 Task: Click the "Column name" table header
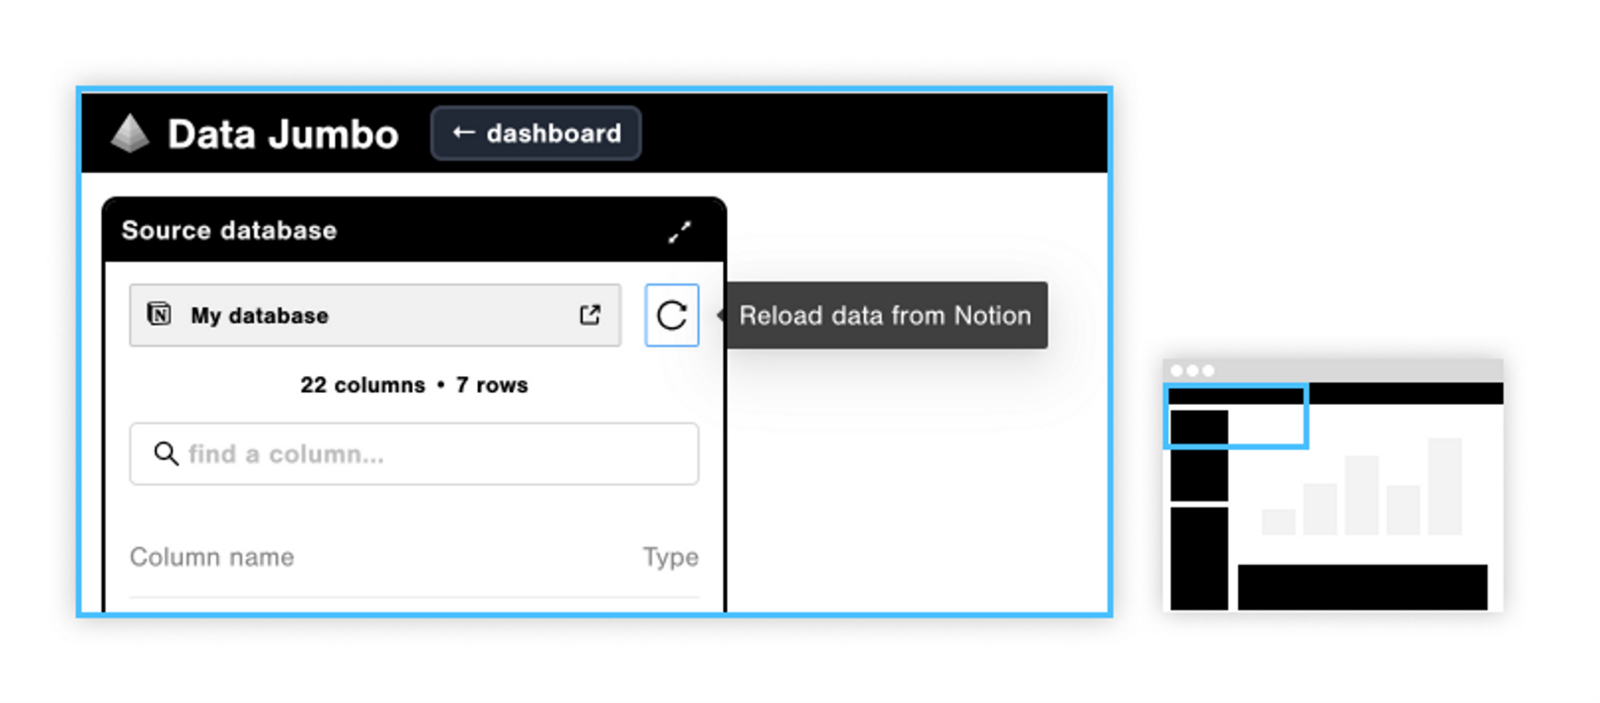click(212, 557)
